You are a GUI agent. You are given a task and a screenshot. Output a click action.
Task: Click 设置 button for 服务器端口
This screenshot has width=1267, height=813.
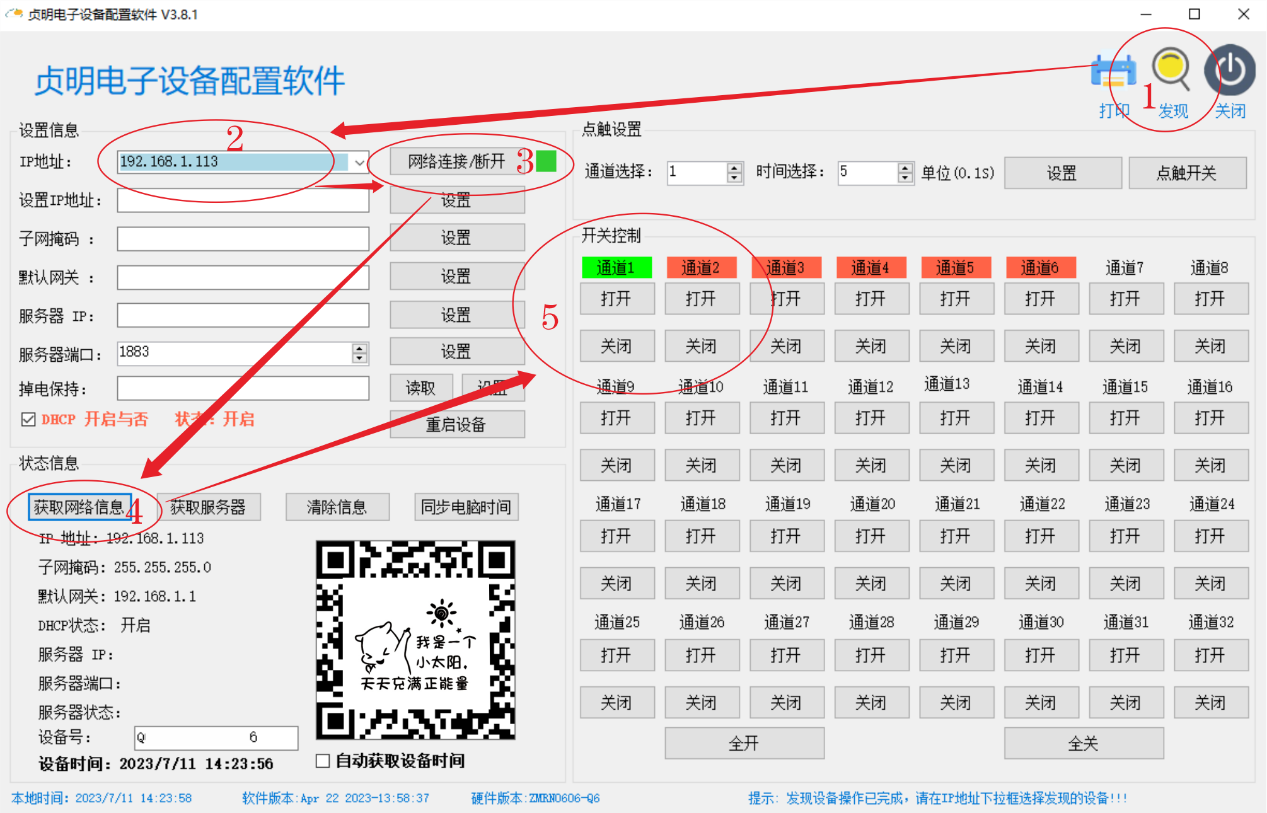click(457, 352)
